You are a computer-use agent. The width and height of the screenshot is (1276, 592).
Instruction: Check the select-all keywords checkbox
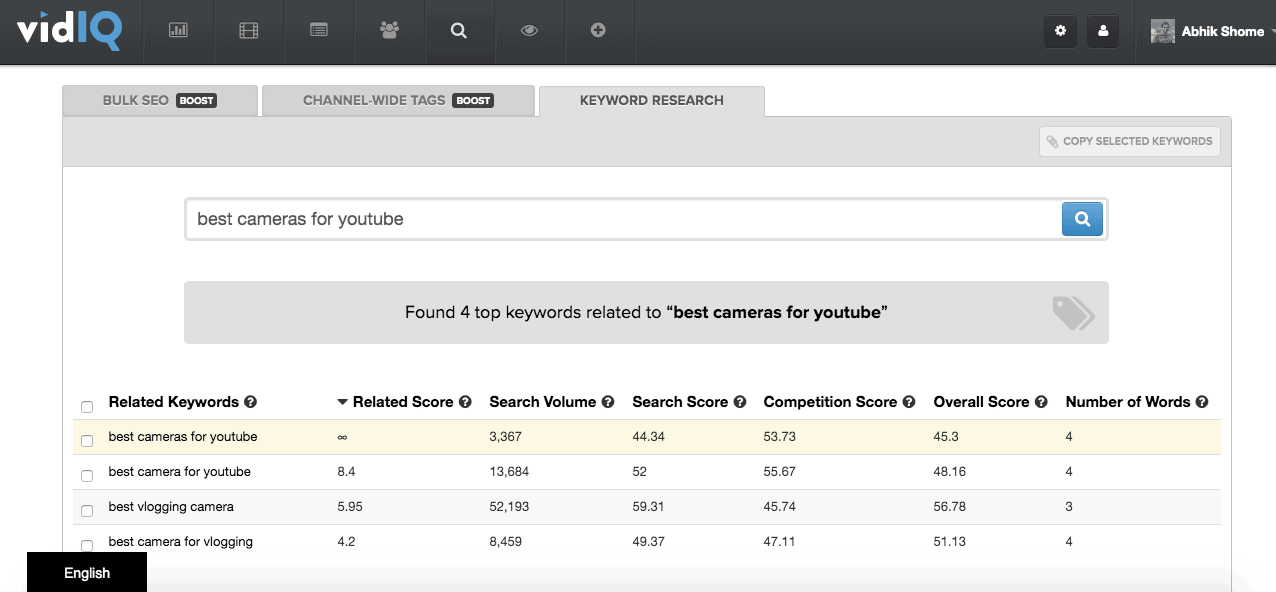click(87, 407)
